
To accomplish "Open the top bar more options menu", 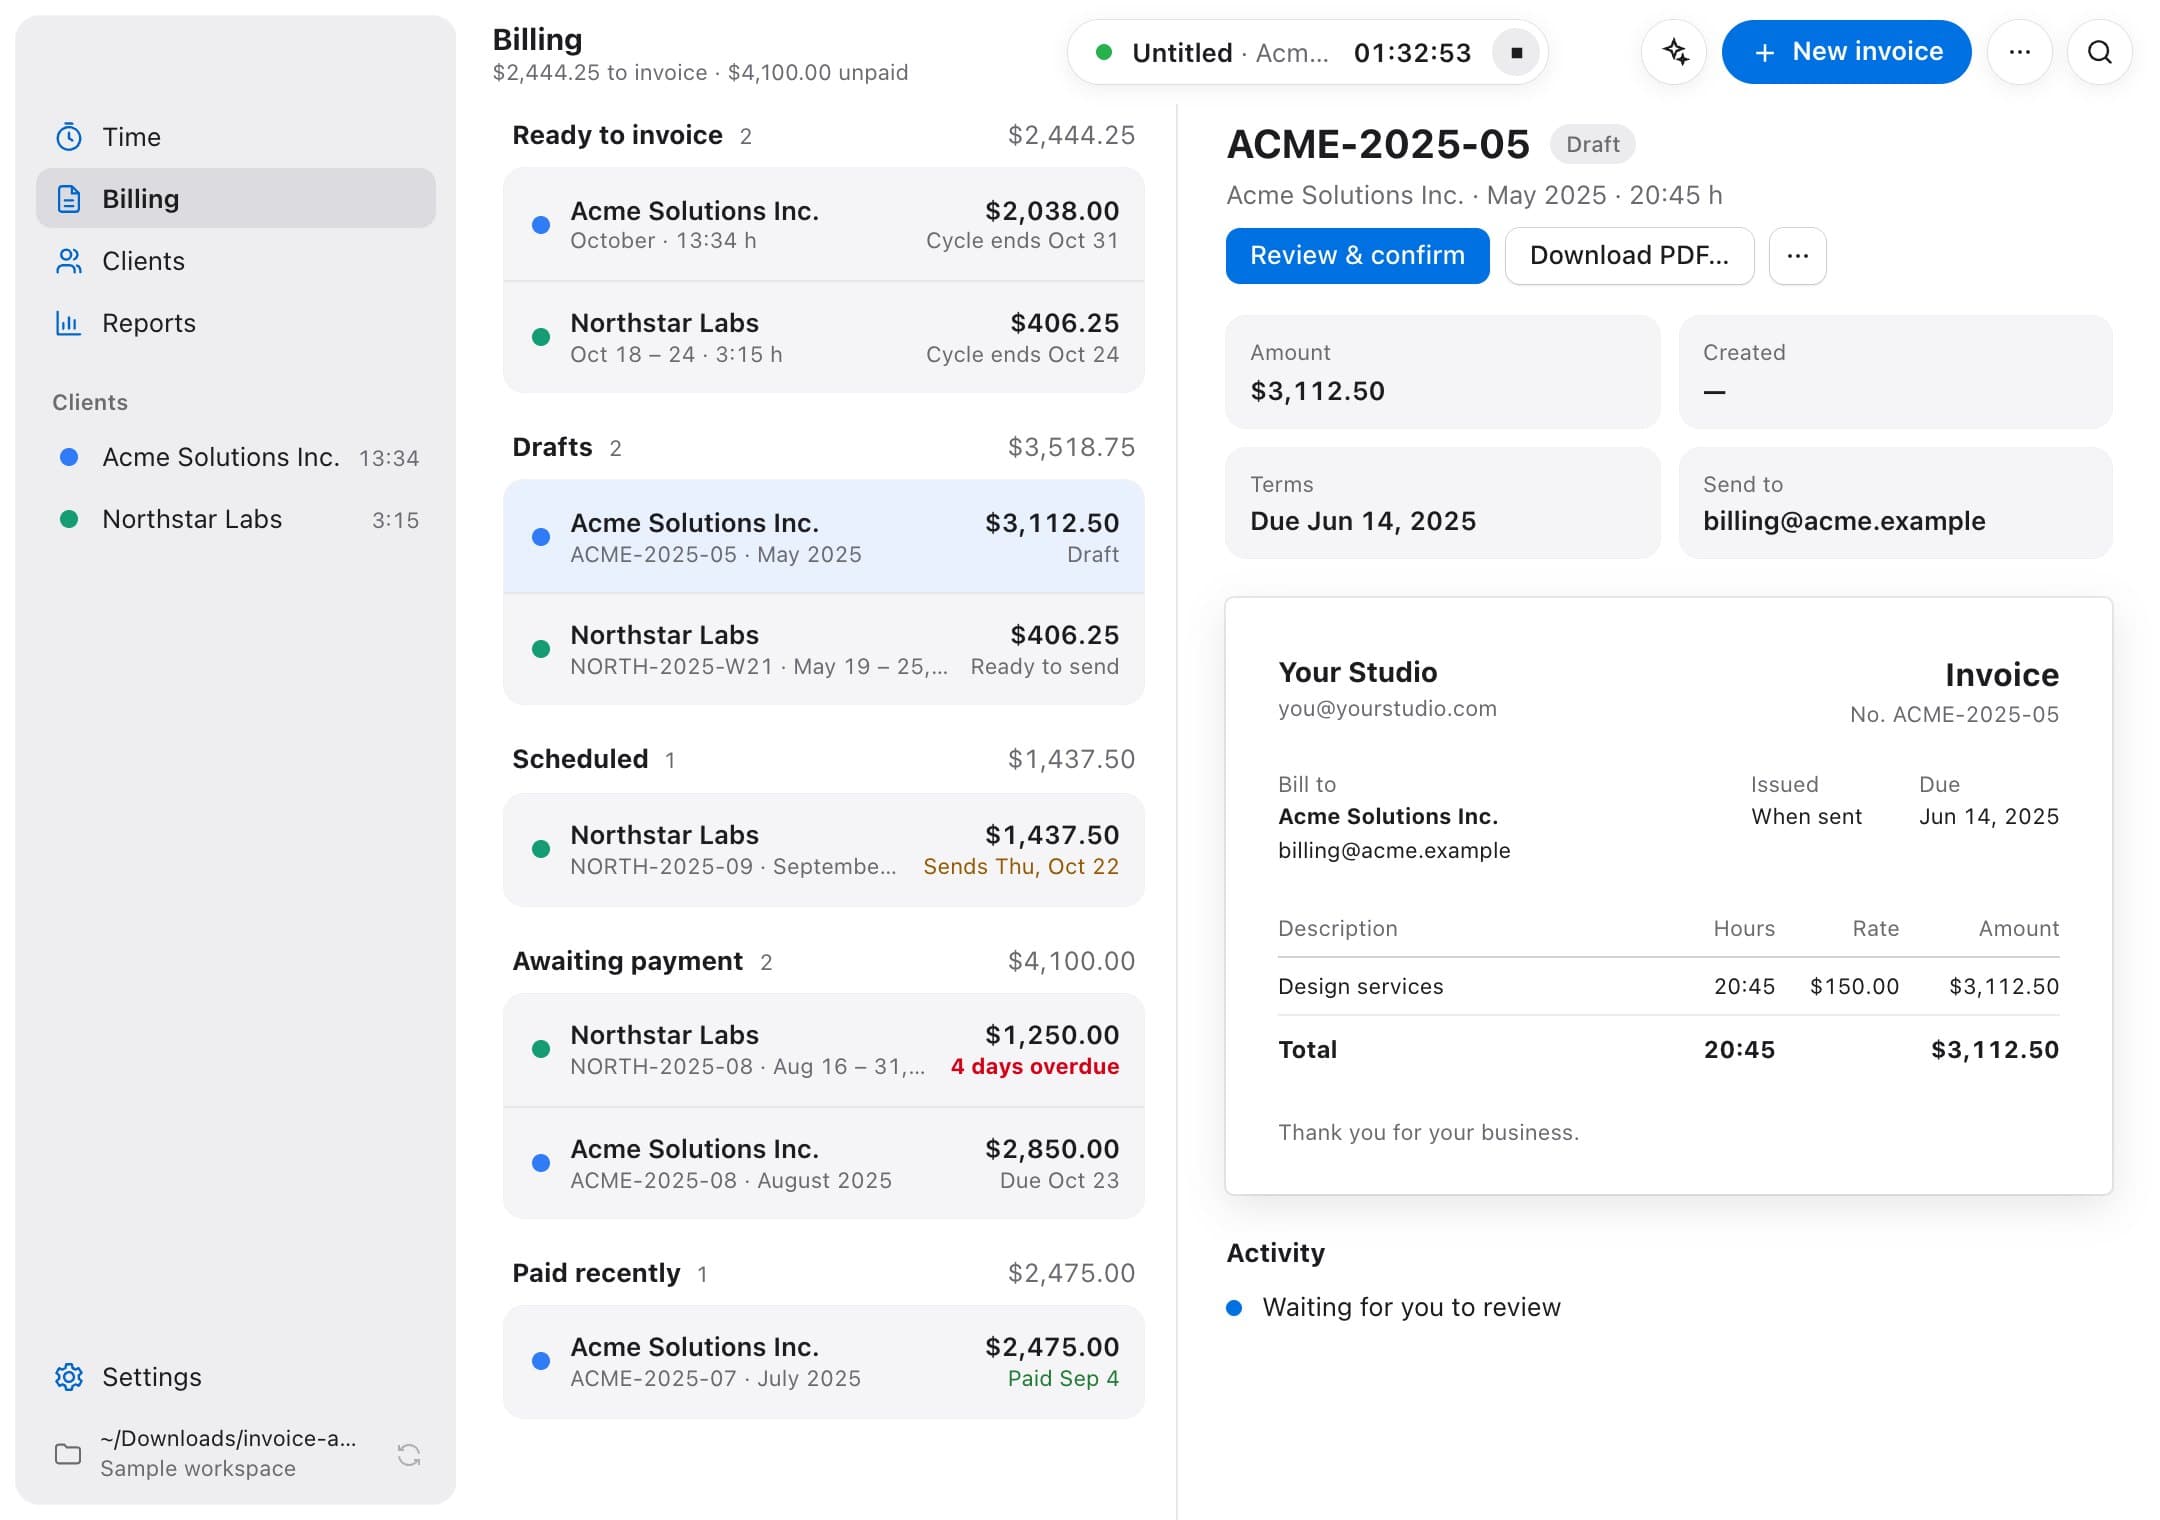I will click(x=2019, y=52).
